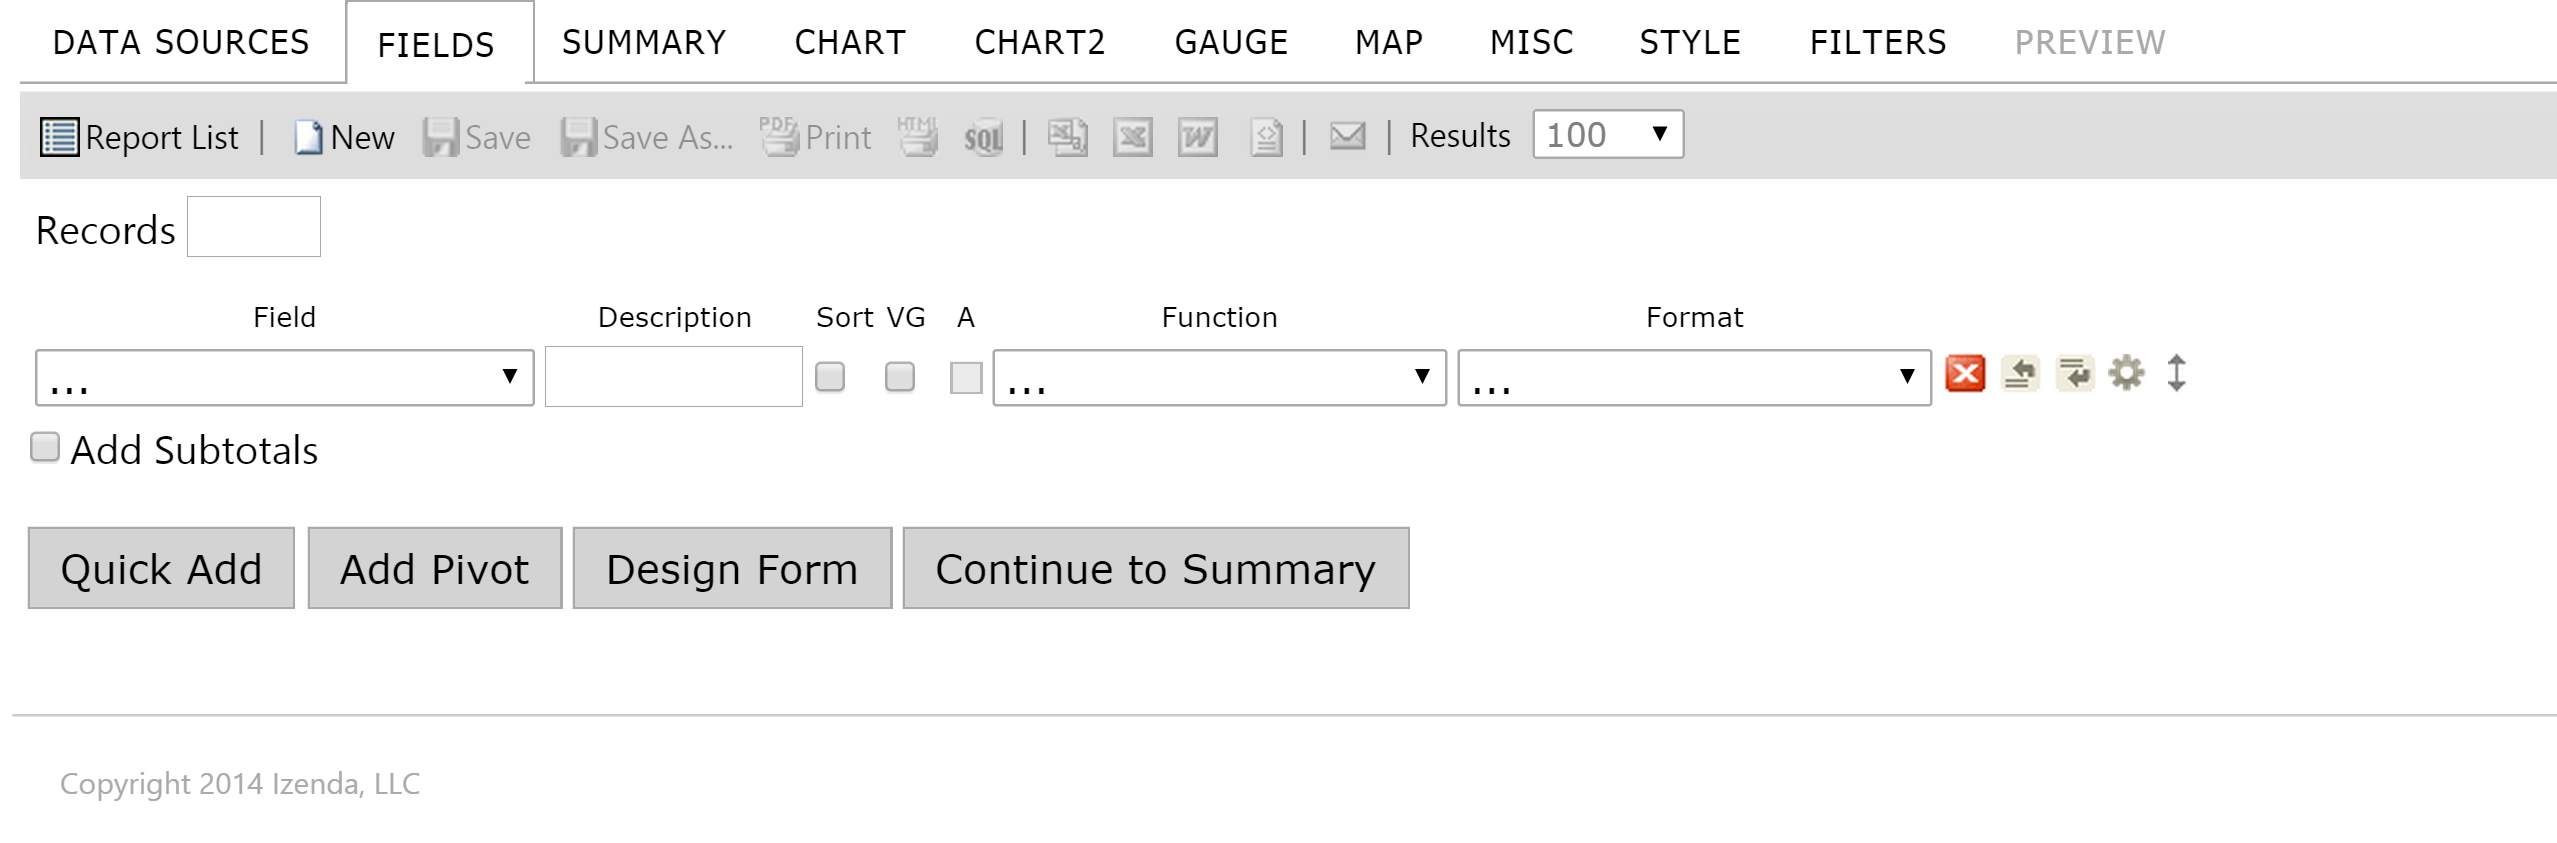2557x843 pixels.
Task: Click the insert row above icon
Action: [2021, 374]
